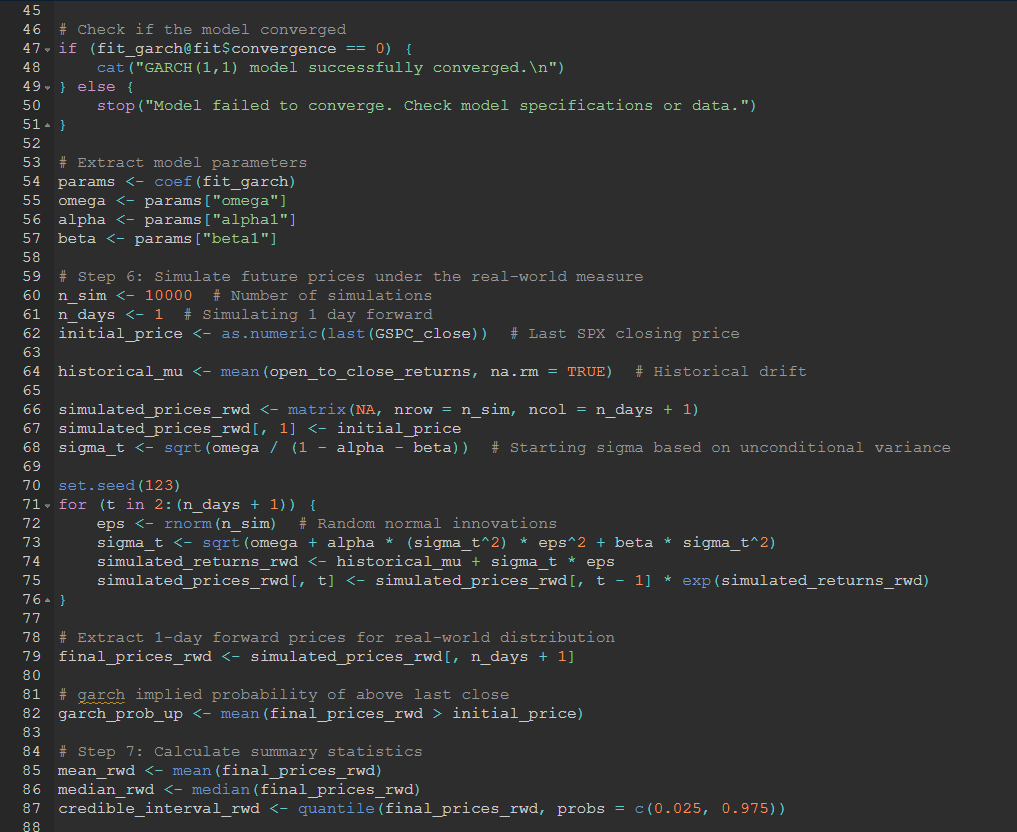Click the value 10000 on line 60
1017x832 pixels.
(x=169, y=296)
